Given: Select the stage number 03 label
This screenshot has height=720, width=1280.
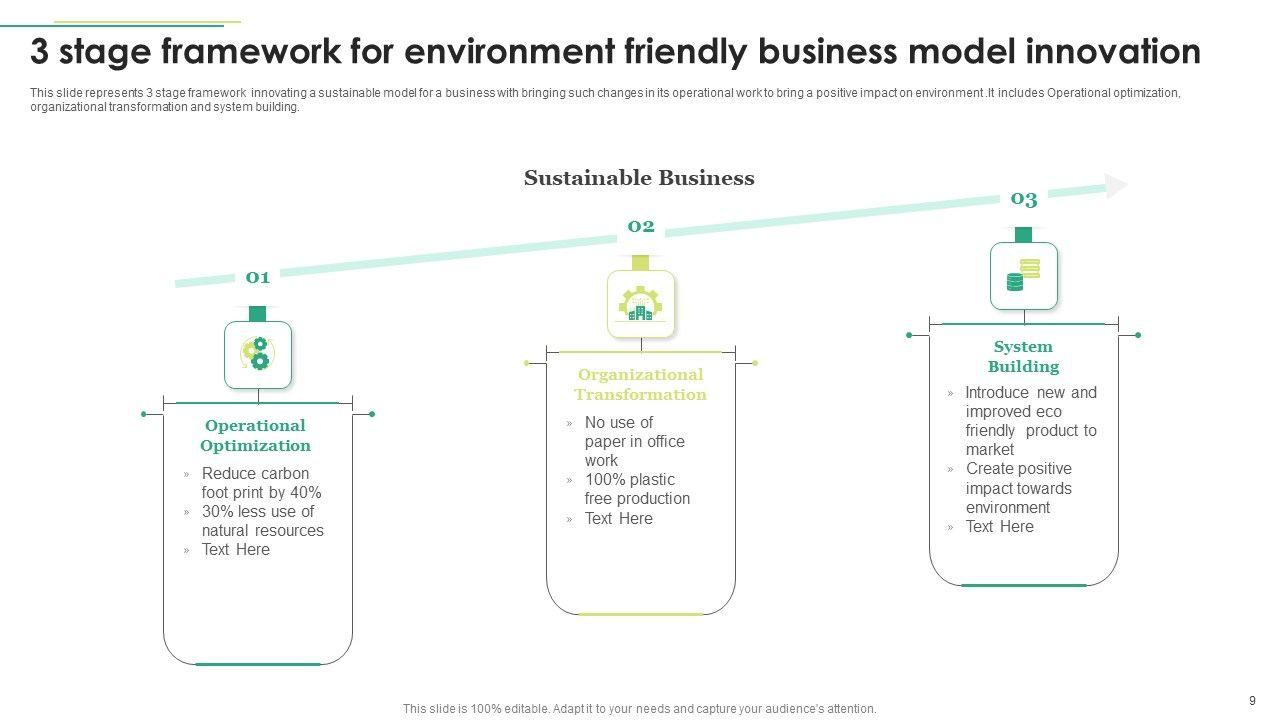Looking at the screenshot, I should coord(1023,199).
